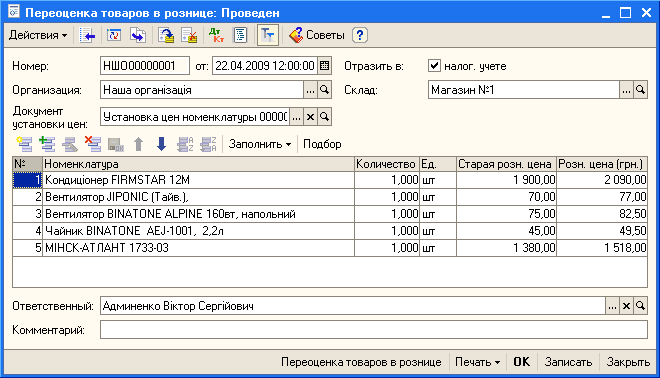Click ellipsis select button for Документ установки цен
This screenshot has height=378, width=660.
[296, 117]
